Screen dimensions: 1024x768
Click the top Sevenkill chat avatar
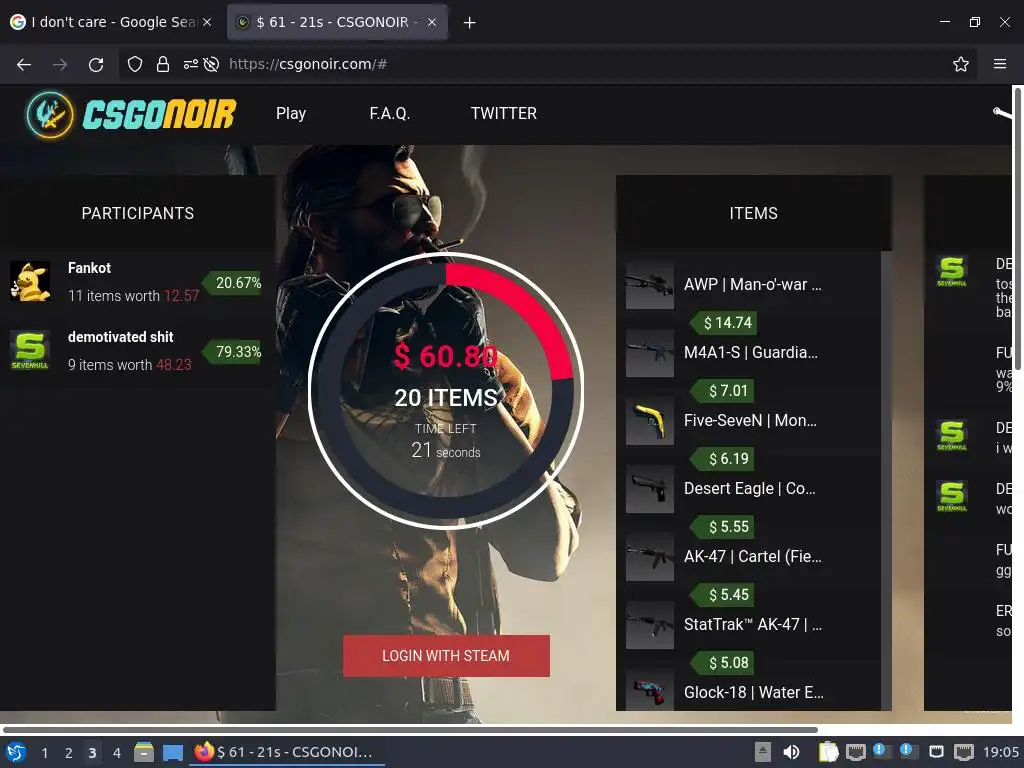(952, 271)
